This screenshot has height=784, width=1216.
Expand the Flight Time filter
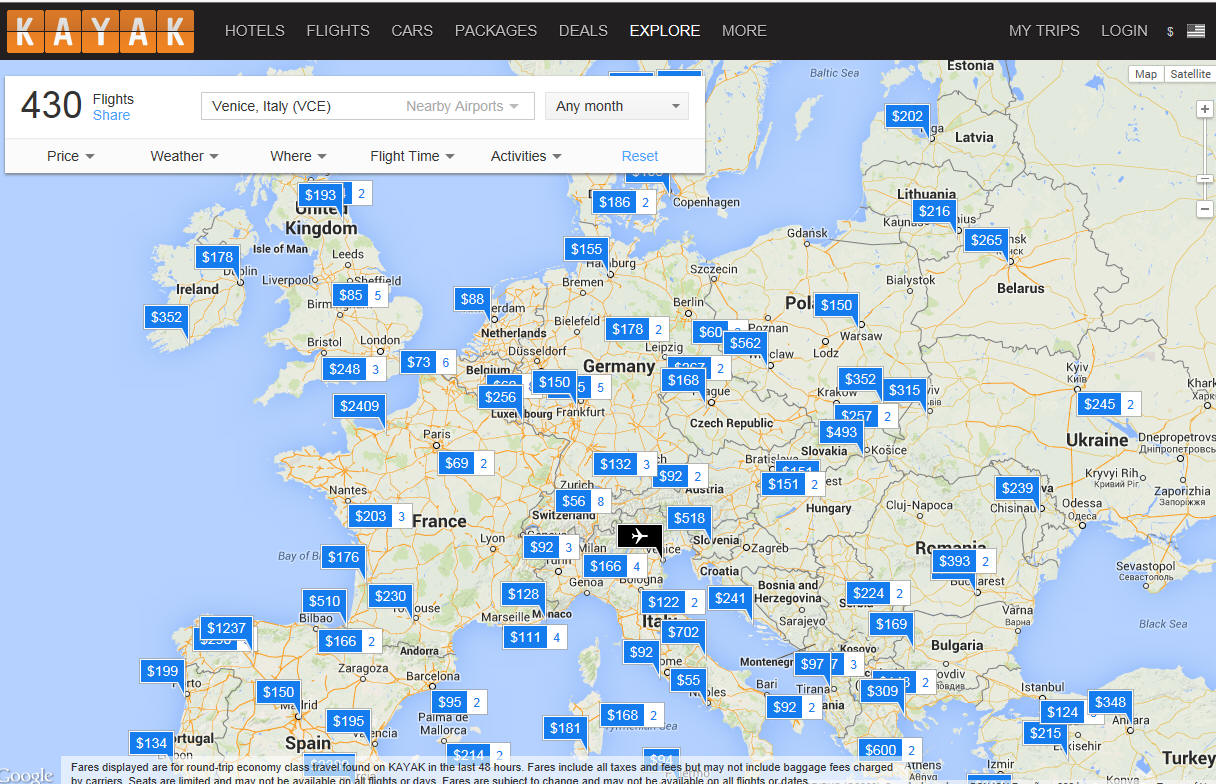pos(412,156)
